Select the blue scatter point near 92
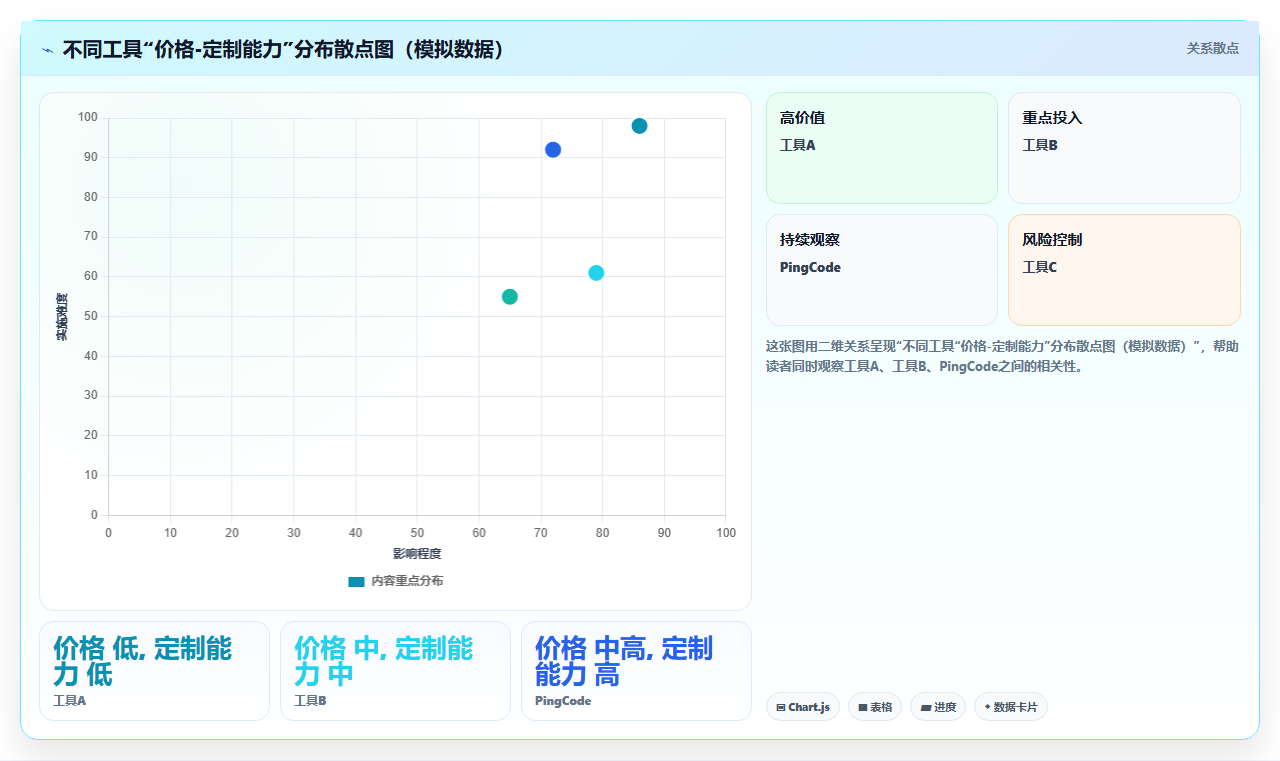Image resolution: width=1280 pixels, height=761 pixels. pos(553,150)
